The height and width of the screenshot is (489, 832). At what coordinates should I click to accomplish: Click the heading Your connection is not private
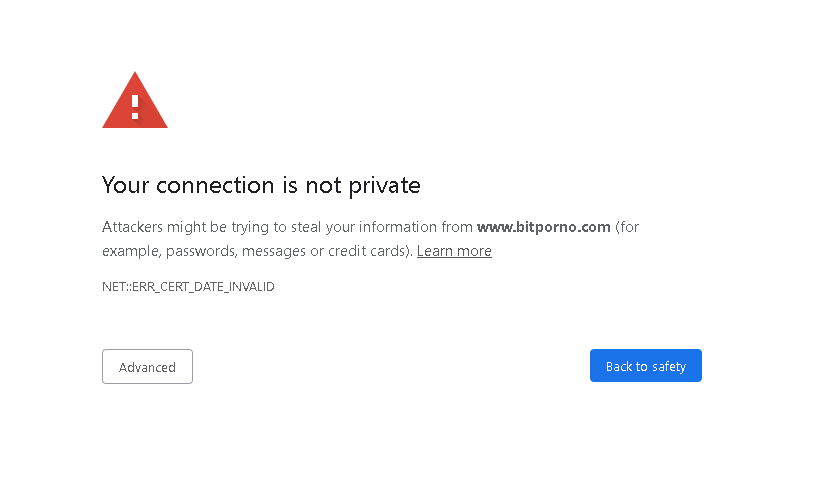click(261, 186)
